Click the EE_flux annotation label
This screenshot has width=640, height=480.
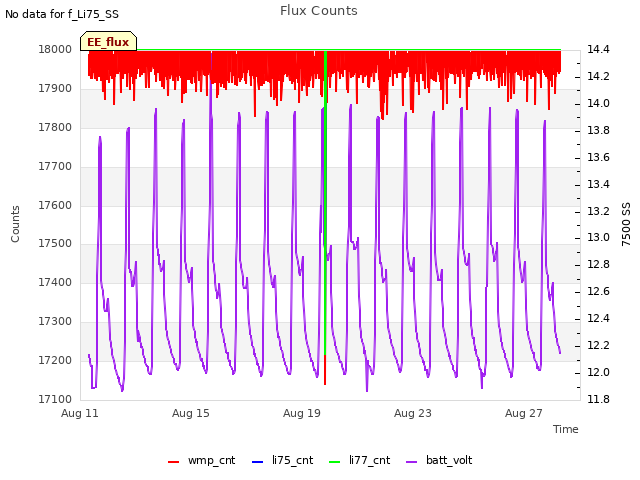(x=108, y=42)
